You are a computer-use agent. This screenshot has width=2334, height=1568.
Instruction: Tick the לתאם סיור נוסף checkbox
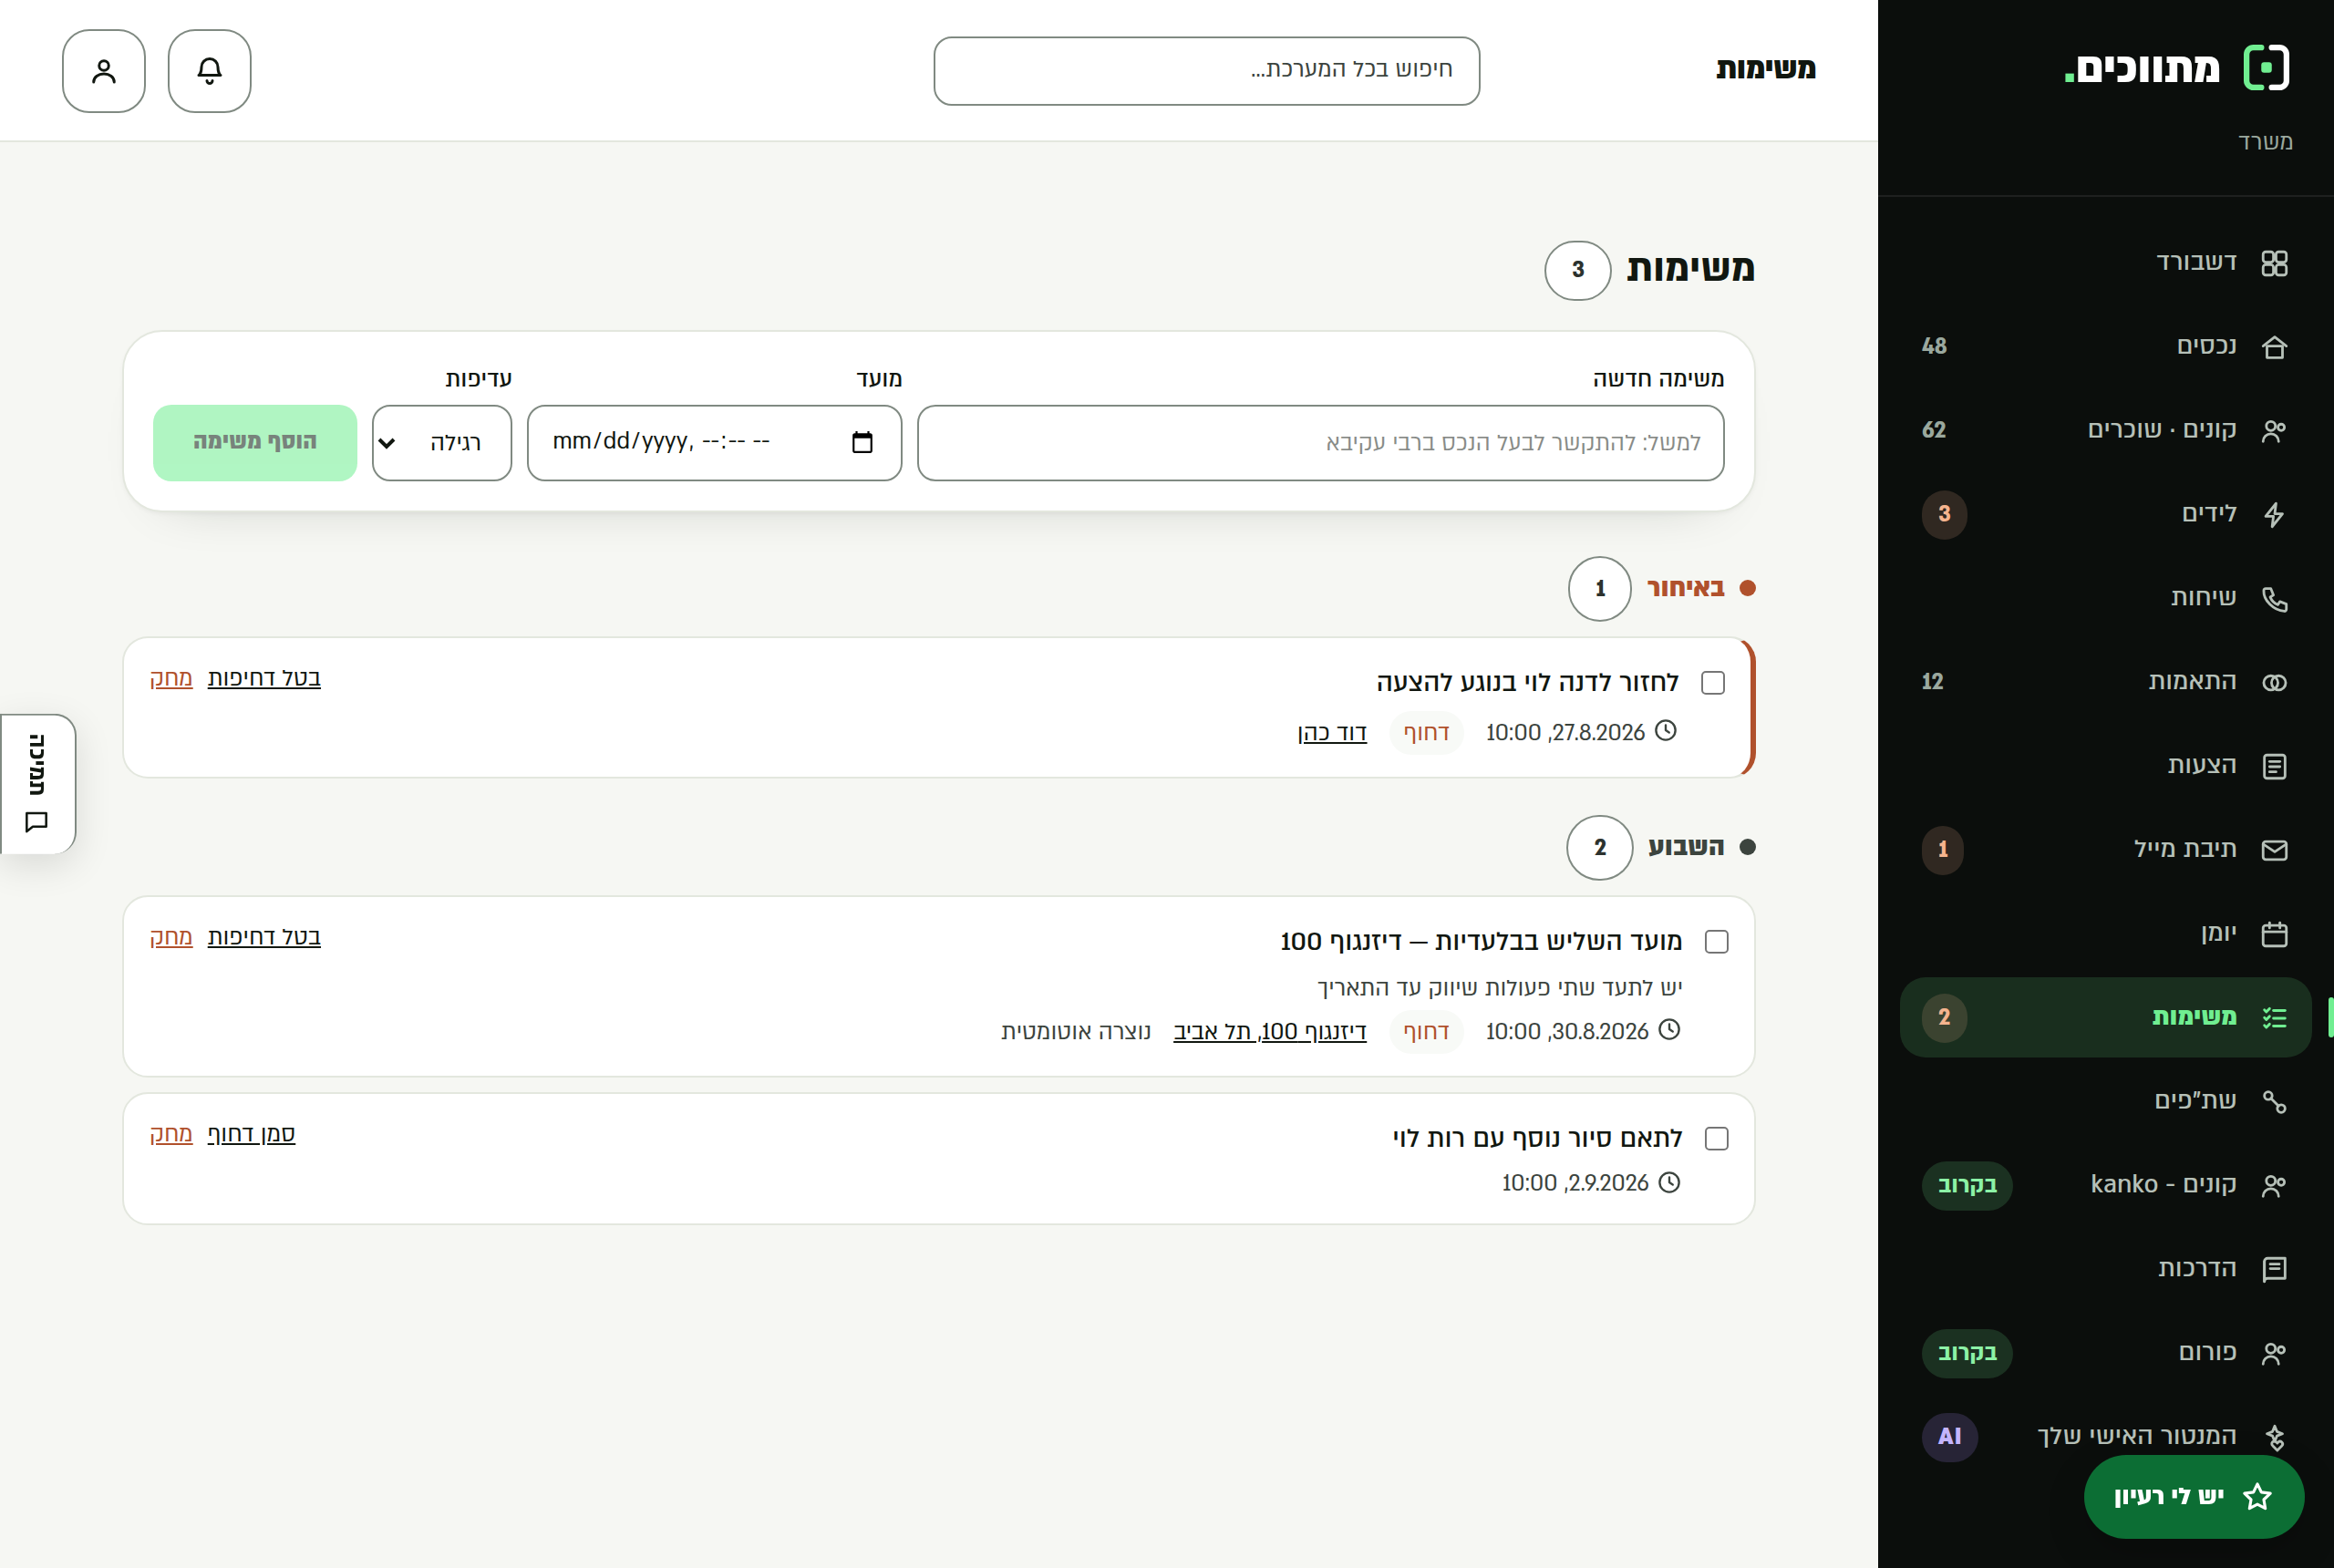1717,1139
